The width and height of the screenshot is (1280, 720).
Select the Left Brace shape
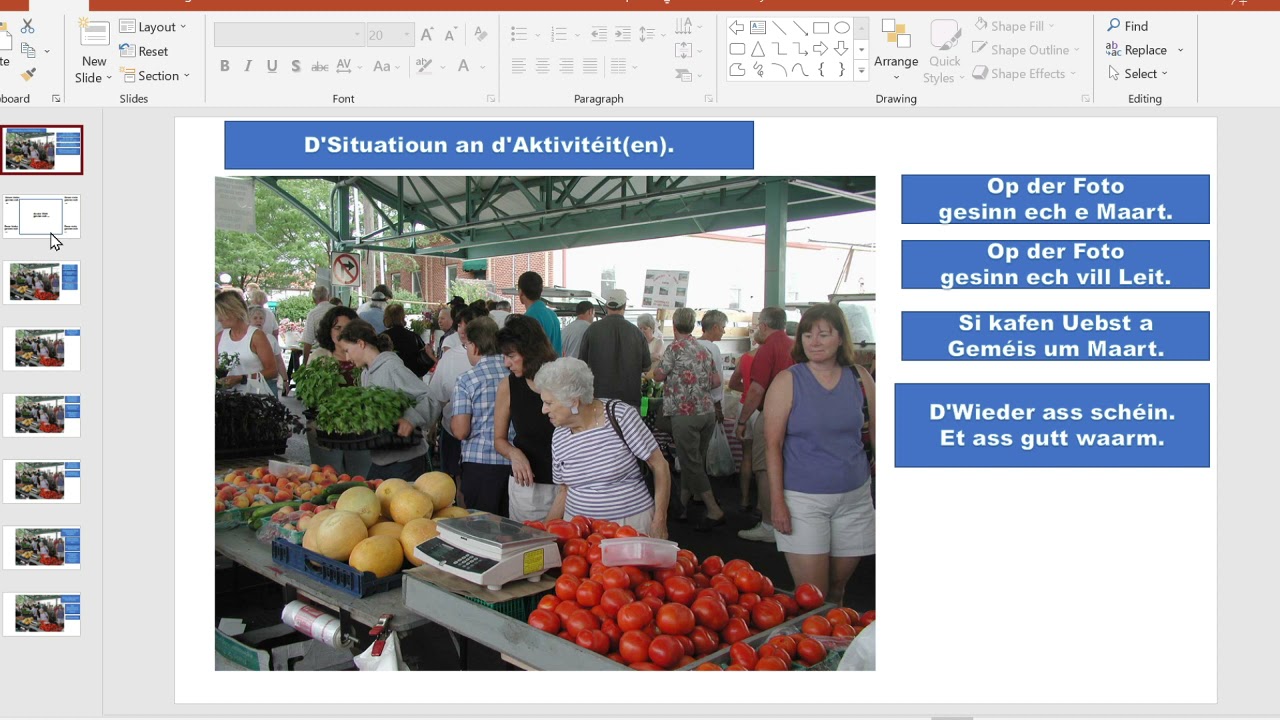(821, 69)
